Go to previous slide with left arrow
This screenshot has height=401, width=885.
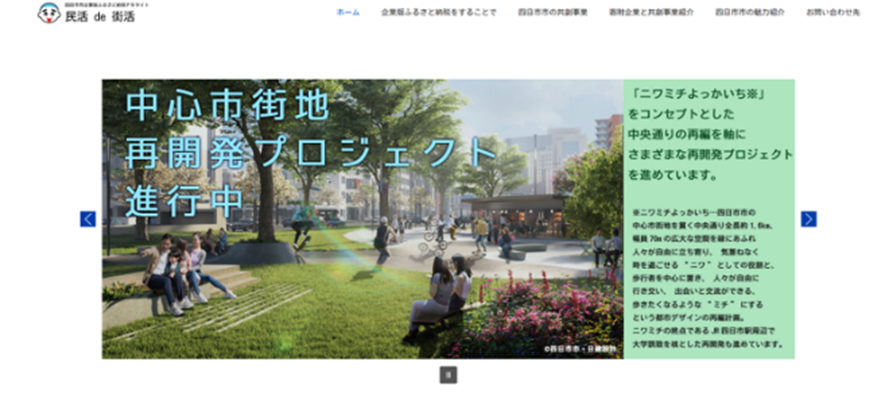pyautogui.click(x=88, y=219)
